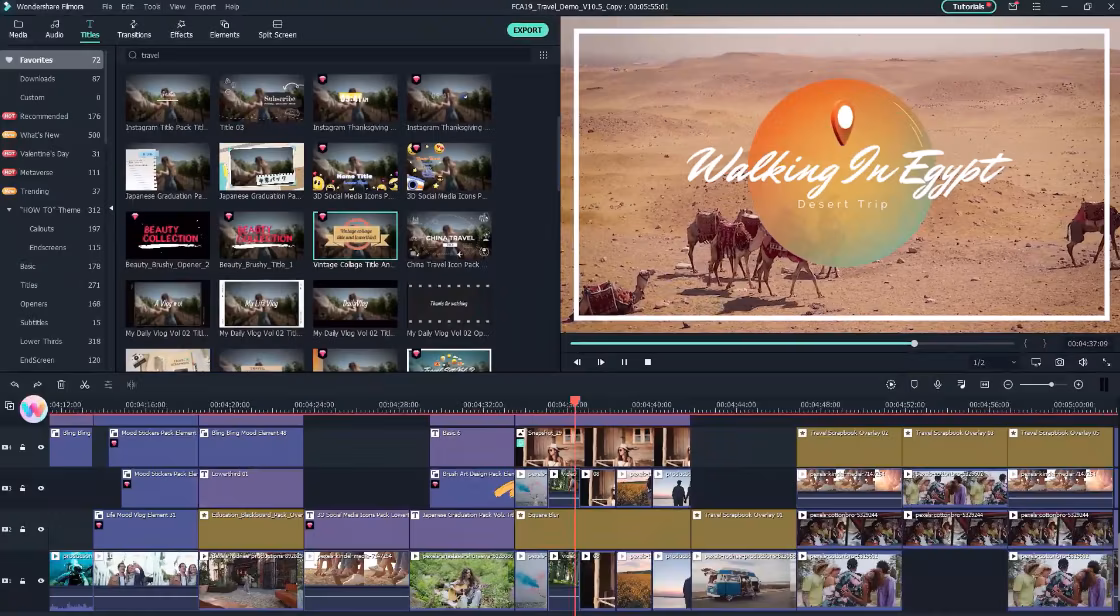The width and height of the screenshot is (1120, 616).
Task: Toggle the lock on video track 4
Action: pyautogui.click(x=23, y=447)
